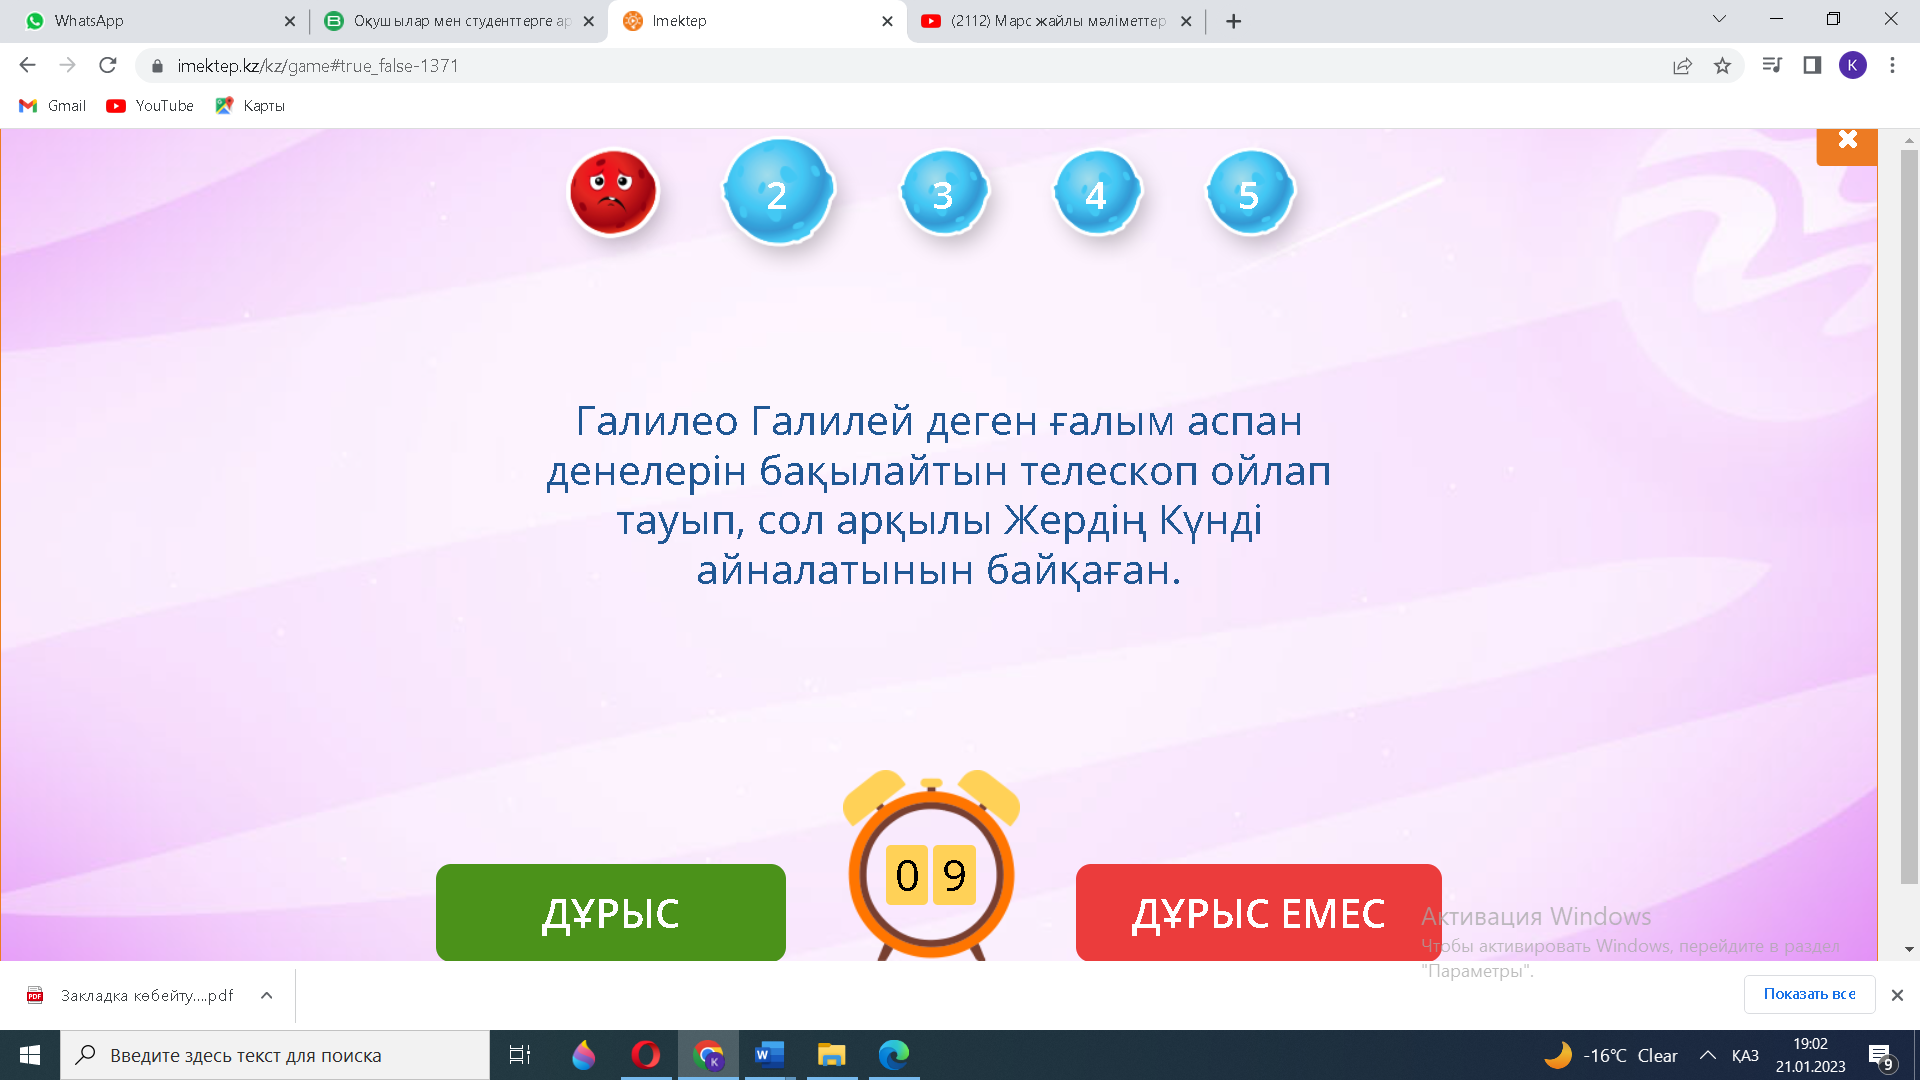Click the green ДҰРЫС answer button
The image size is (1920, 1080).
coord(610,912)
